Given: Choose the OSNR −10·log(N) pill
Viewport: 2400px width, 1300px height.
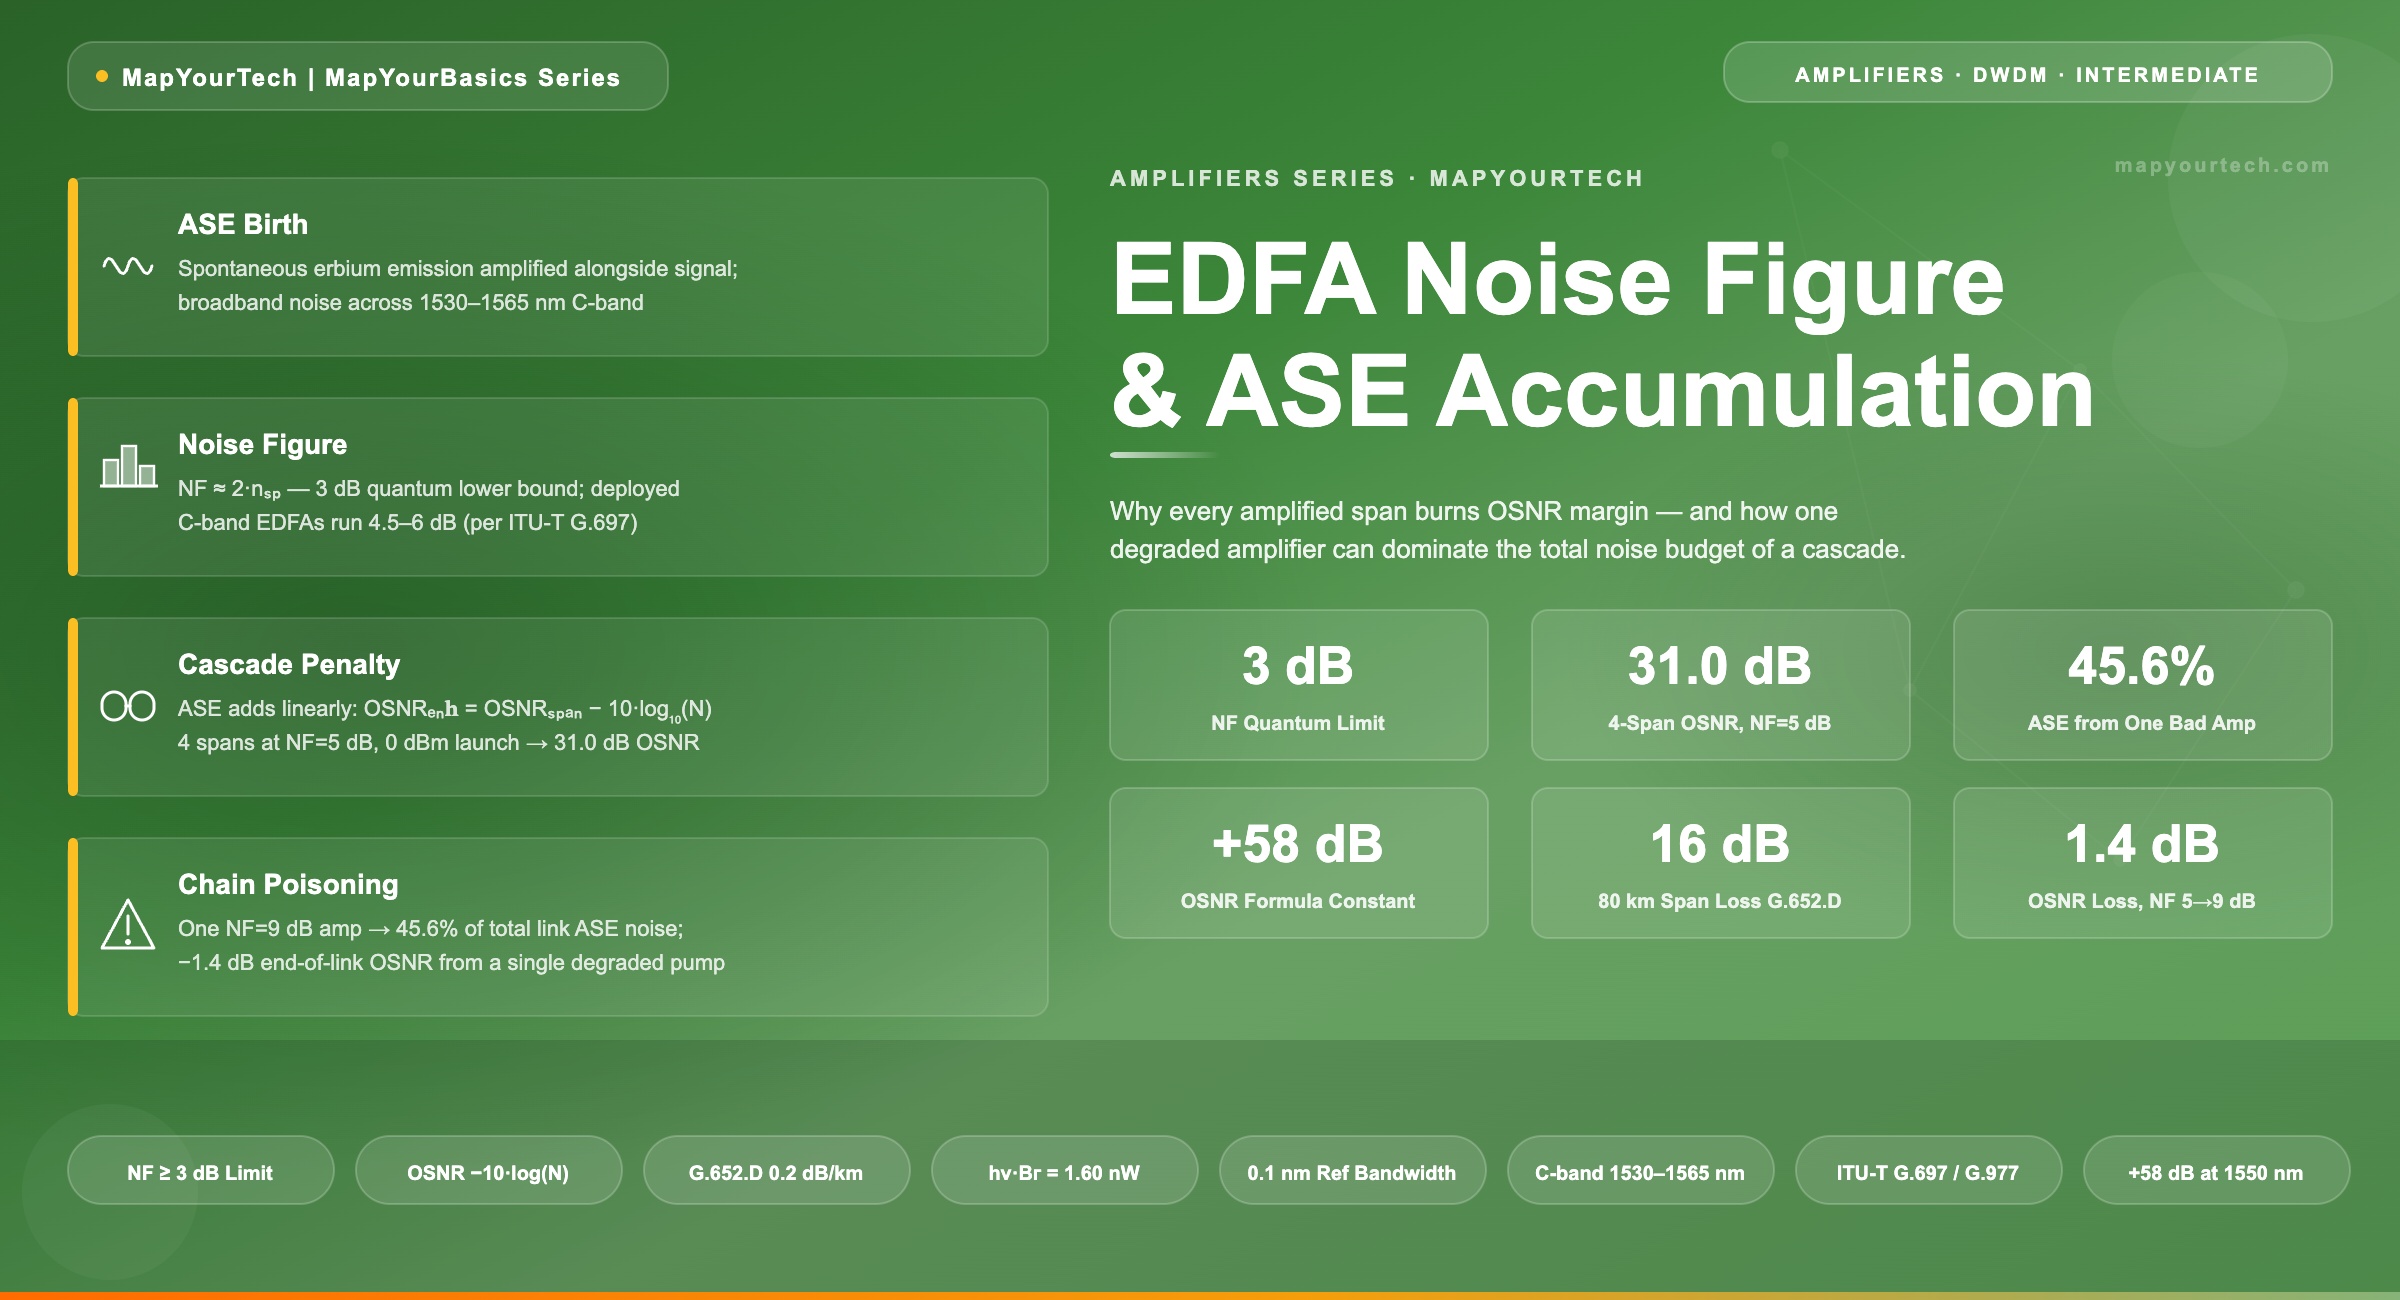Looking at the screenshot, I should click(488, 1171).
